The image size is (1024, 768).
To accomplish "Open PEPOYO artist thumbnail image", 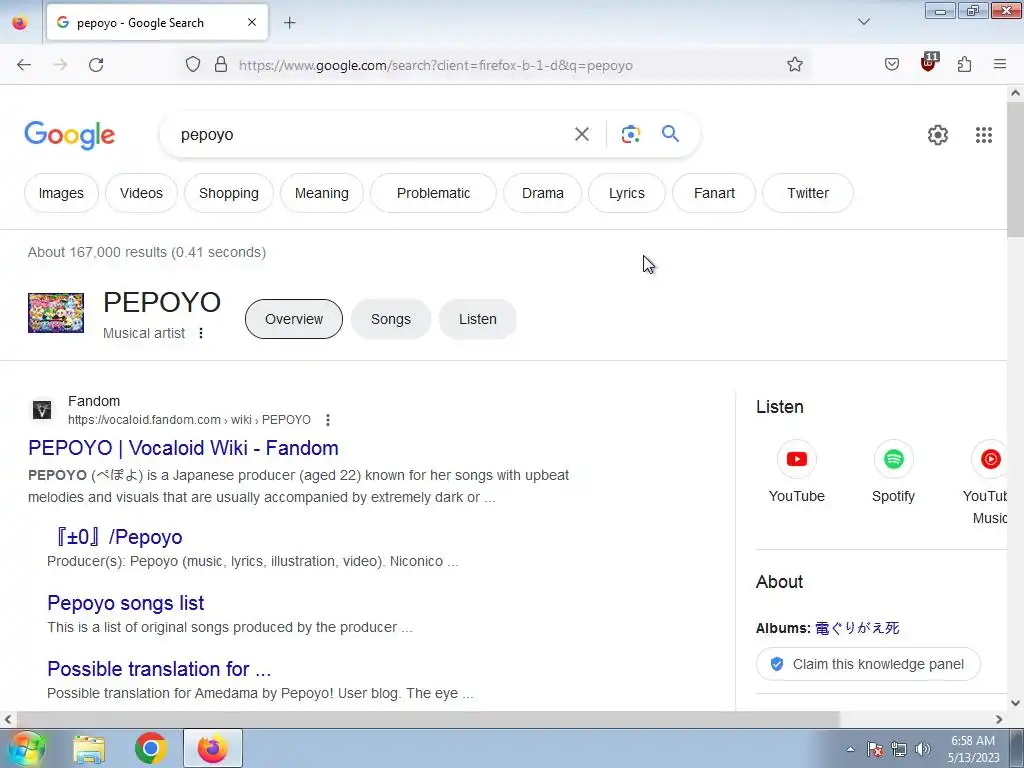I will pyautogui.click(x=56, y=313).
